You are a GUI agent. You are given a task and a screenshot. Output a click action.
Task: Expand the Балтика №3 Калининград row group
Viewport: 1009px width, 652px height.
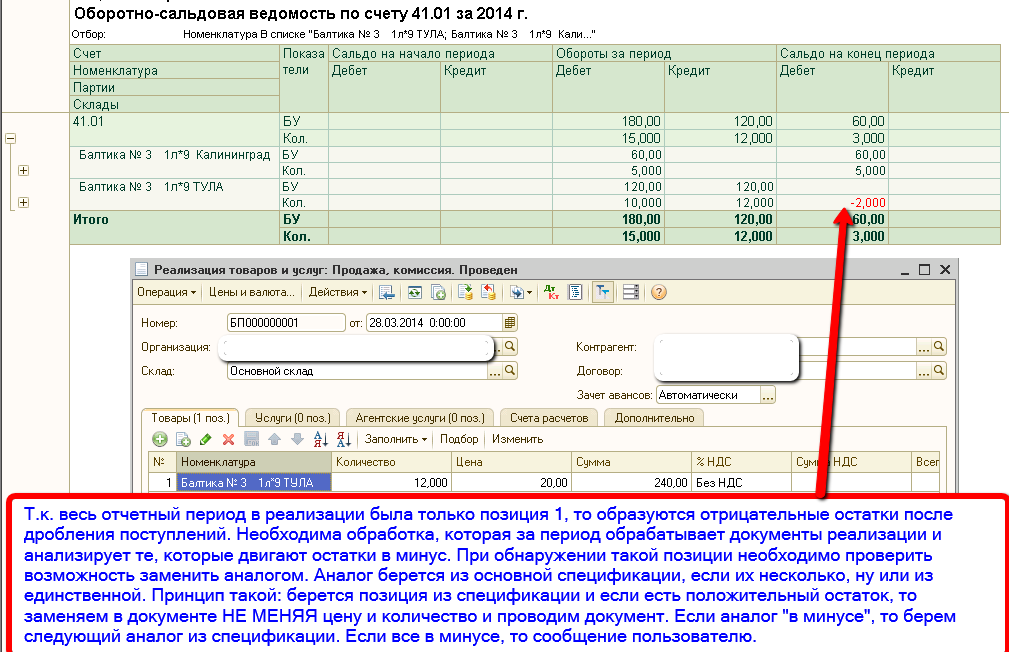point(23,171)
